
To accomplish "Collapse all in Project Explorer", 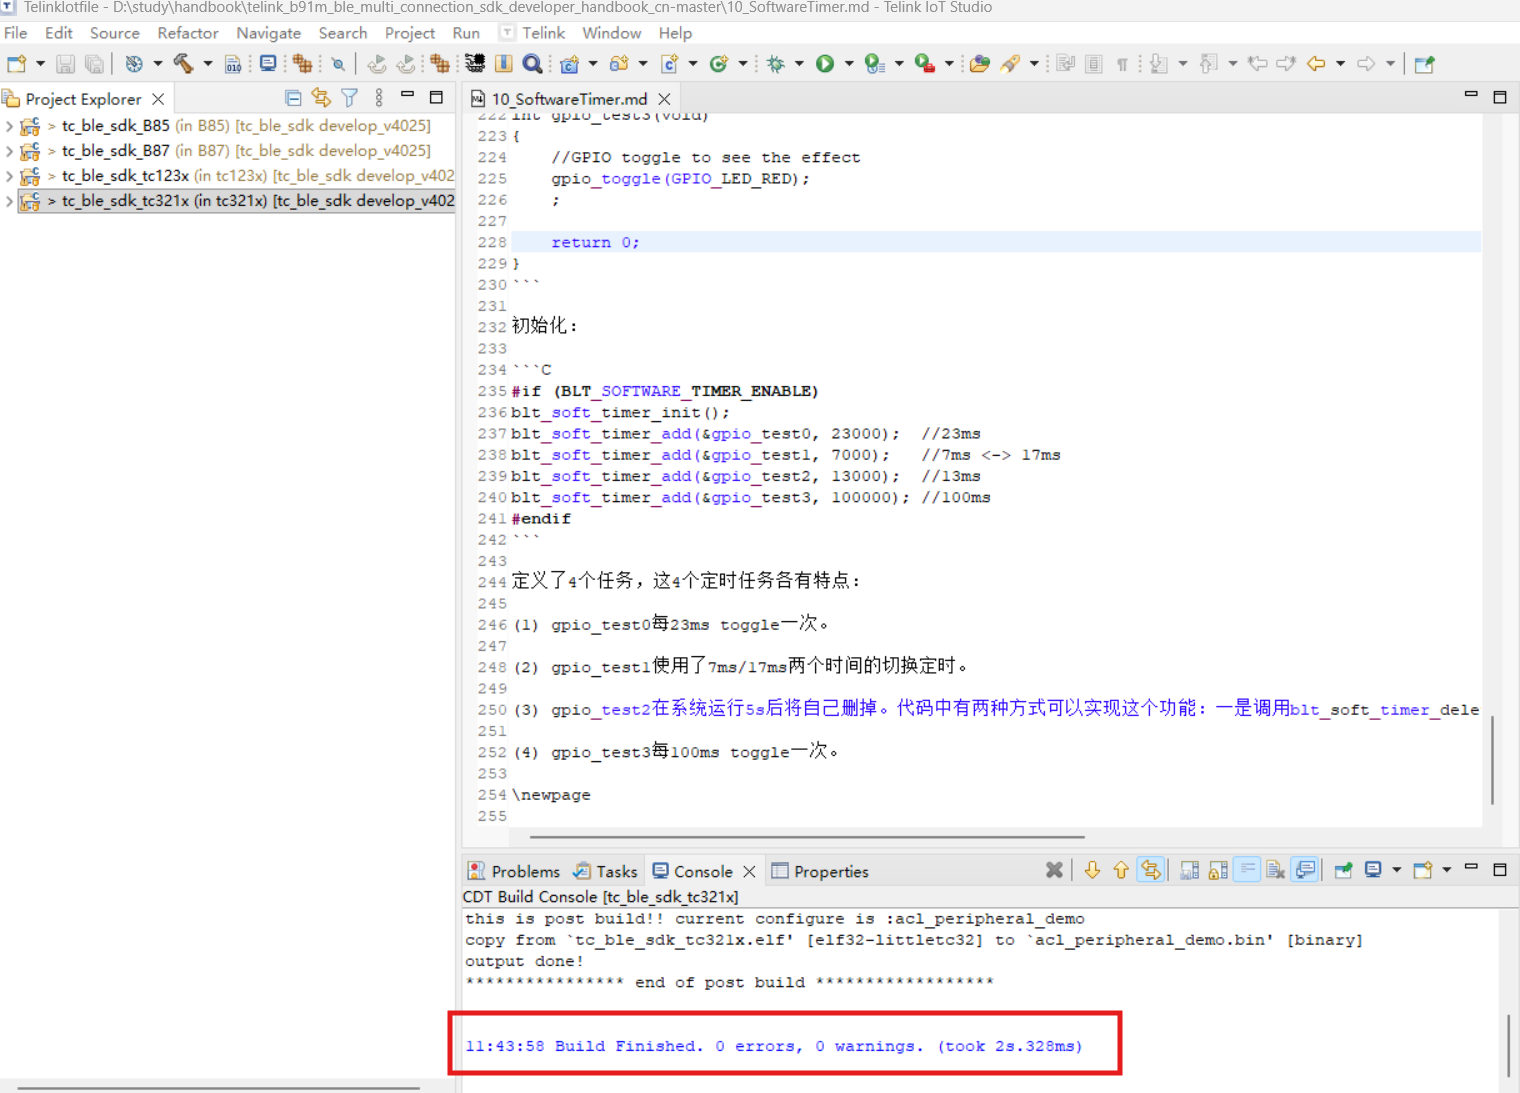I will (x=293, y=98).
